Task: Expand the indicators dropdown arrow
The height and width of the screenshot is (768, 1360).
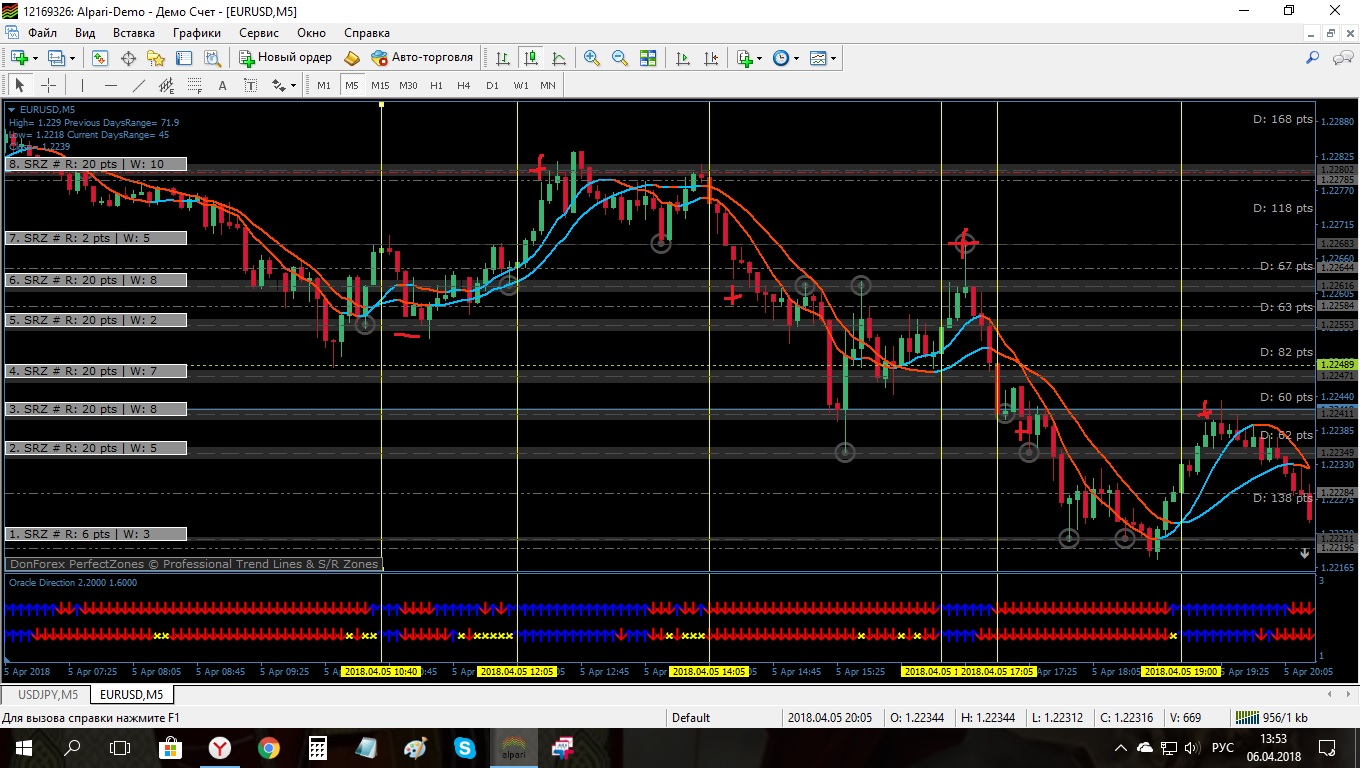Action: point(760,58)
